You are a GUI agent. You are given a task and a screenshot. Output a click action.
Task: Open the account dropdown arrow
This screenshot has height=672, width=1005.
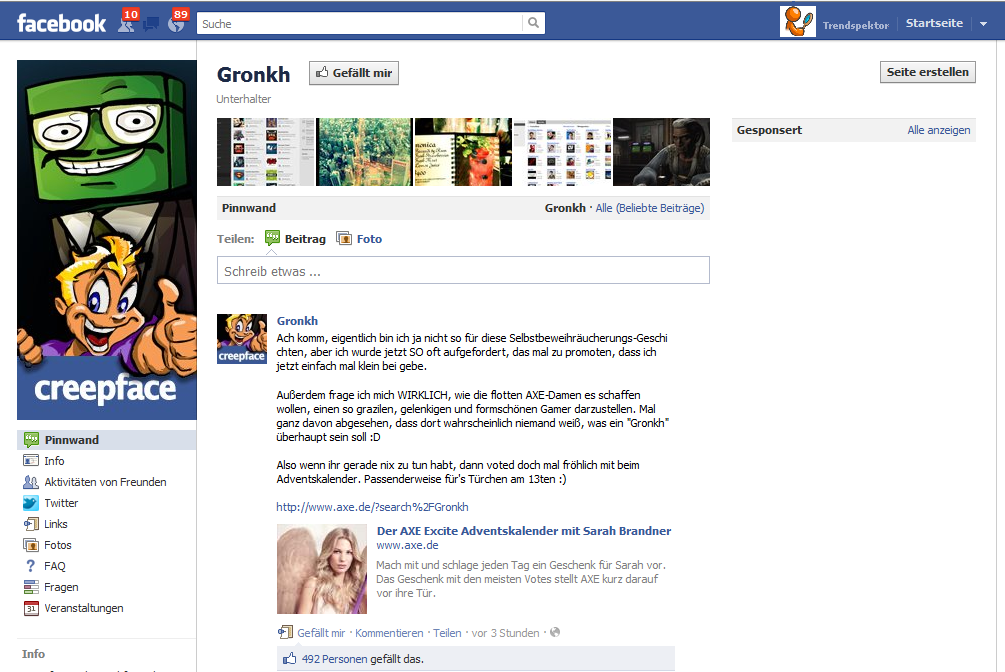(983, 24)
